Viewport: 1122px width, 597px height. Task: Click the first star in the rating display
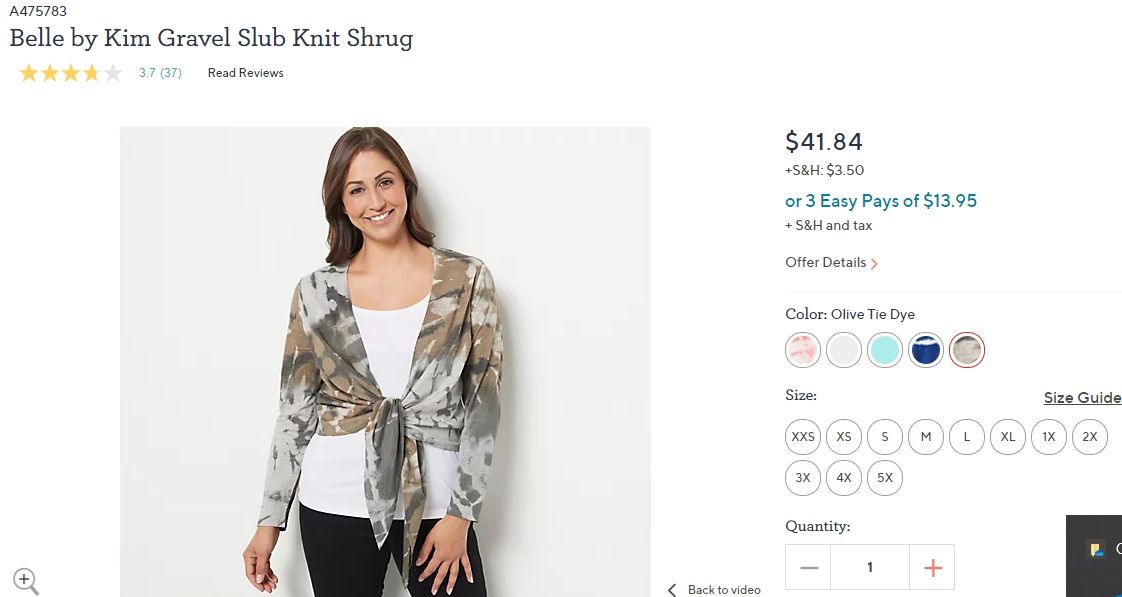[30, 72]
